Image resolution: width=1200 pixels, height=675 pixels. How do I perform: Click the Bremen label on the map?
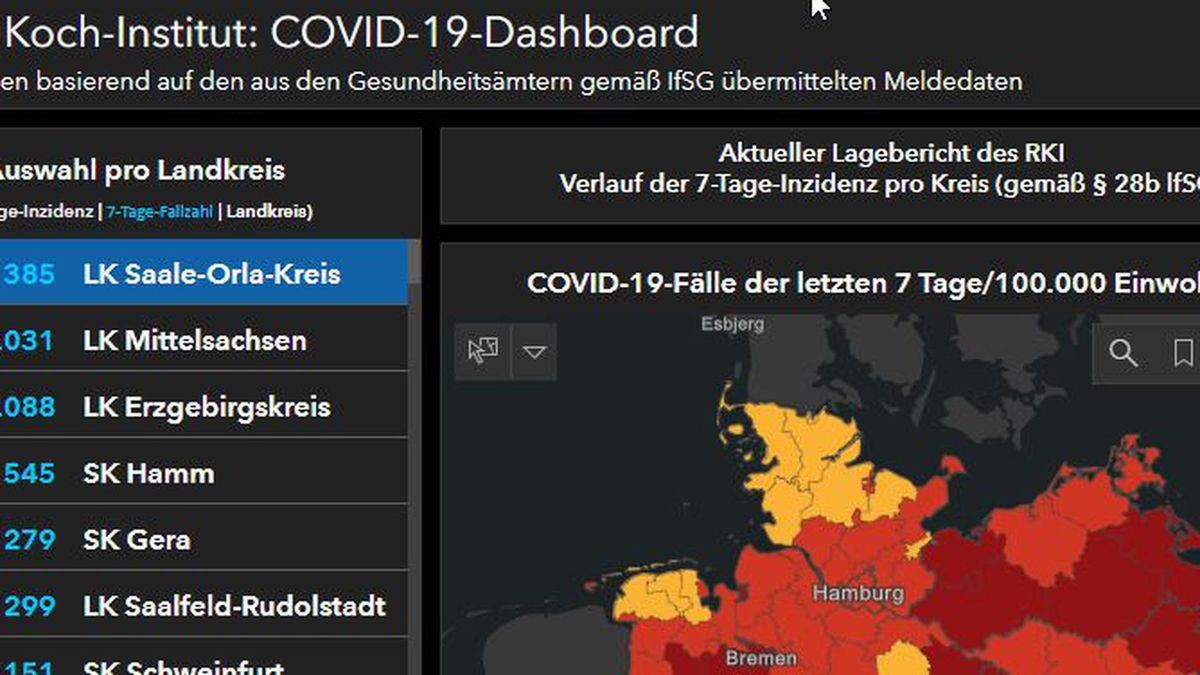pyautogui.click(x=761, y=659)
